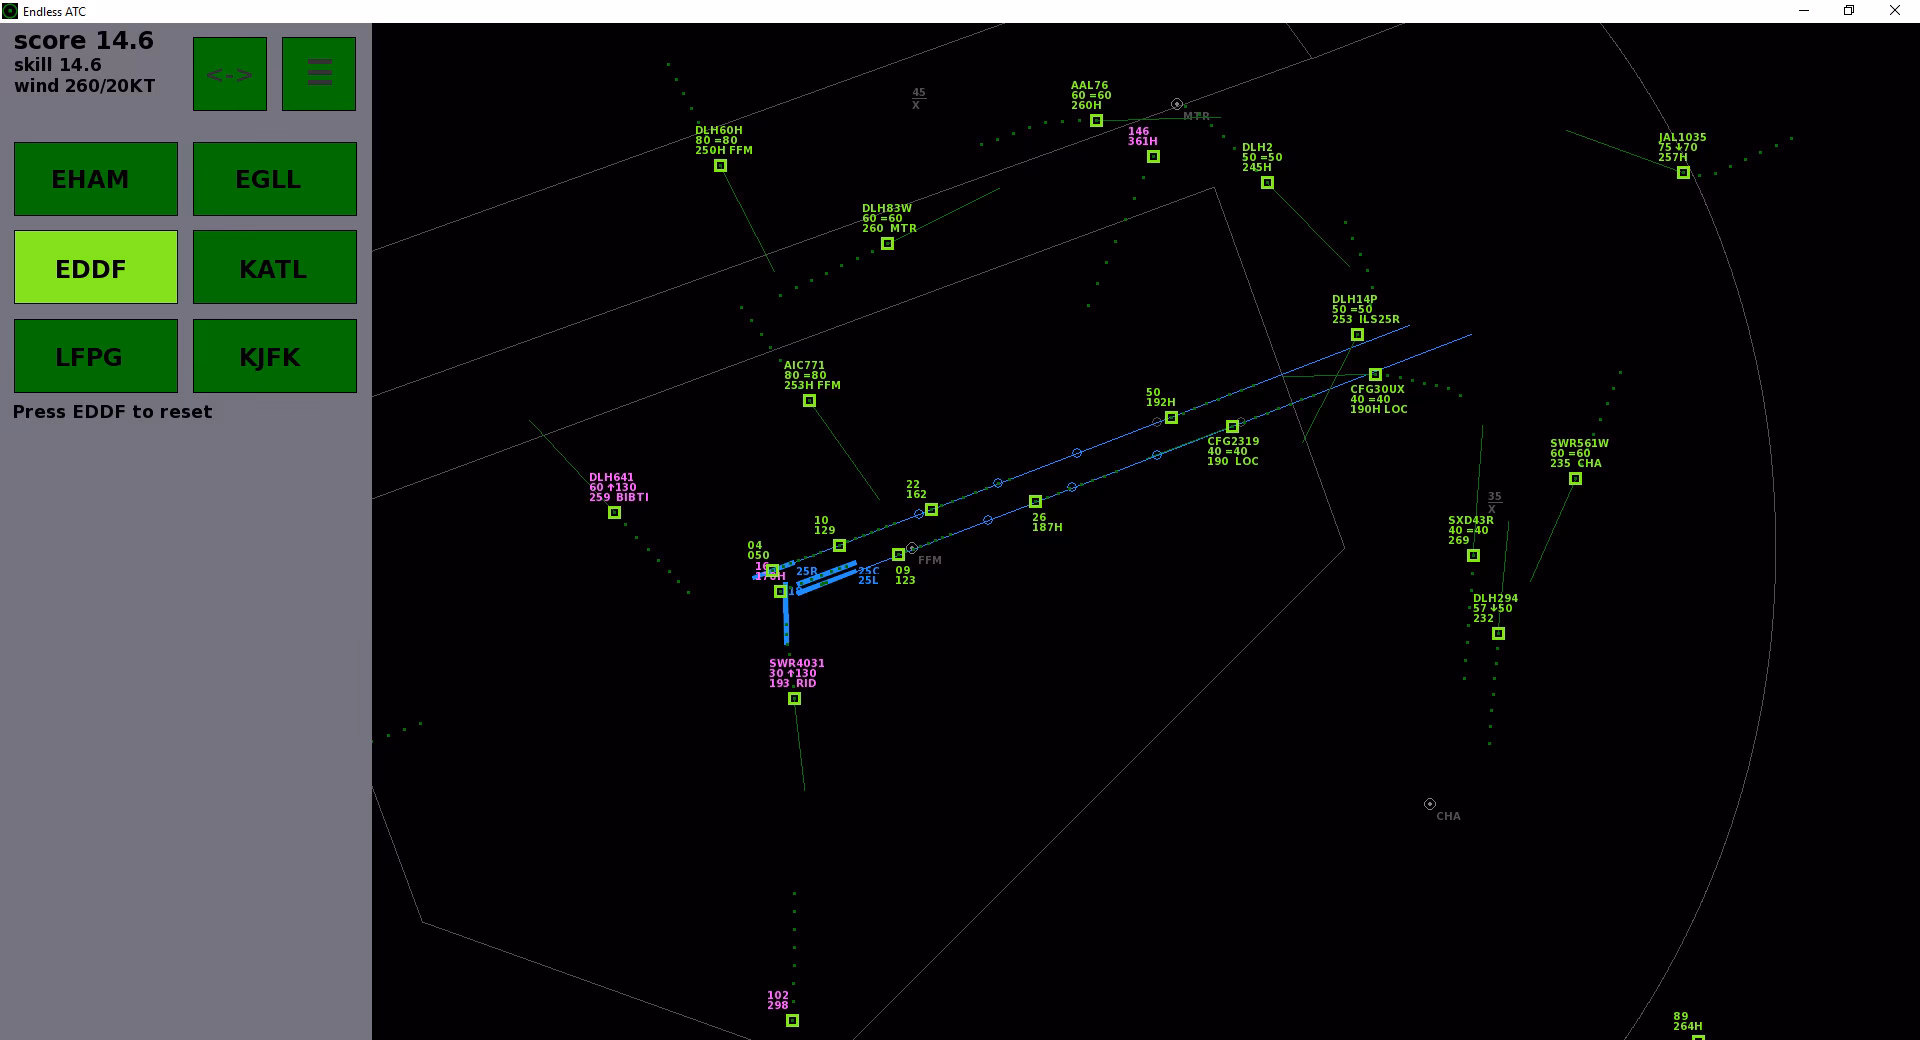Select aircraft DLH2 blip
The width and height of the screenshot is (1920, 1040).
point(1267,183)
